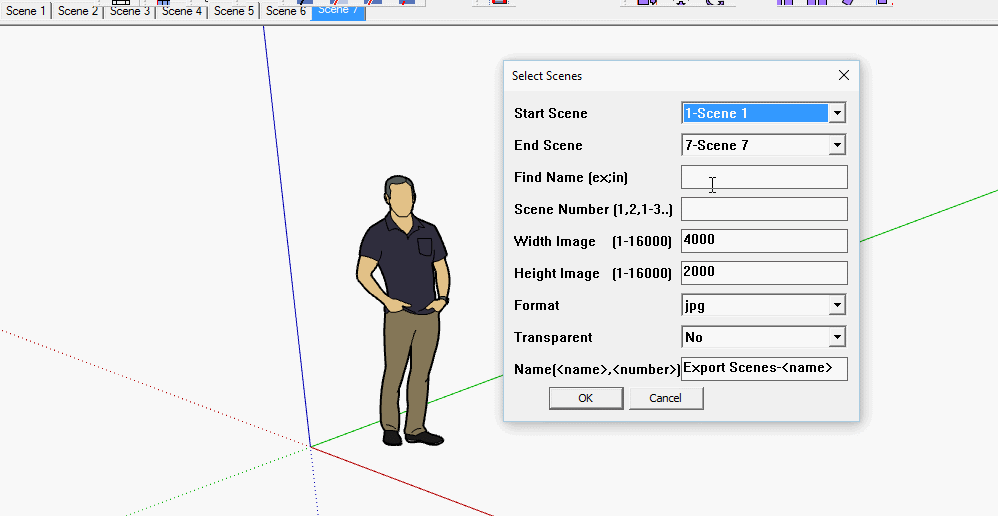
Task: Close the Select Scenes dialog
Action: pyautogui.click(x=843, y=75)
